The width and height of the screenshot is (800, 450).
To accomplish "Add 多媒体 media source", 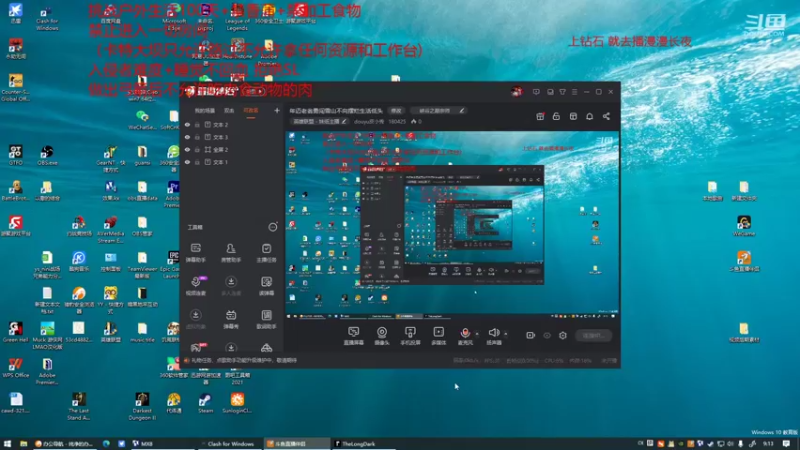I will pyautogui.click(x=438, y=336).
